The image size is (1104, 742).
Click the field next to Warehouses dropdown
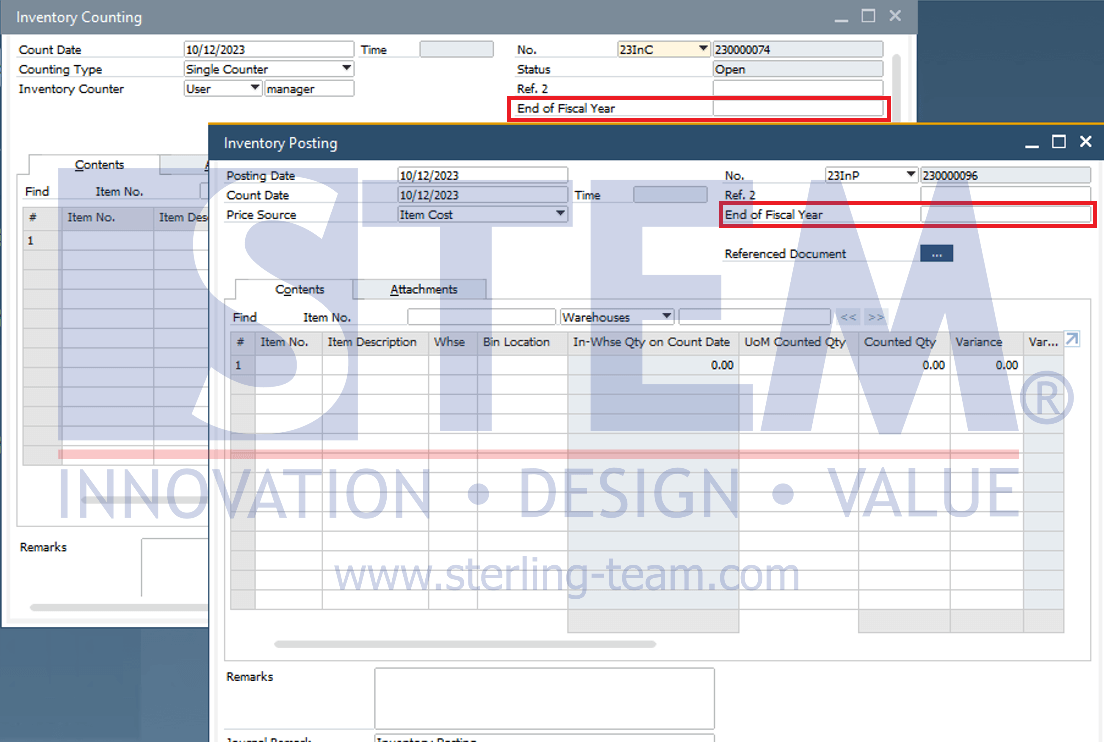click(x=755, y=317)
